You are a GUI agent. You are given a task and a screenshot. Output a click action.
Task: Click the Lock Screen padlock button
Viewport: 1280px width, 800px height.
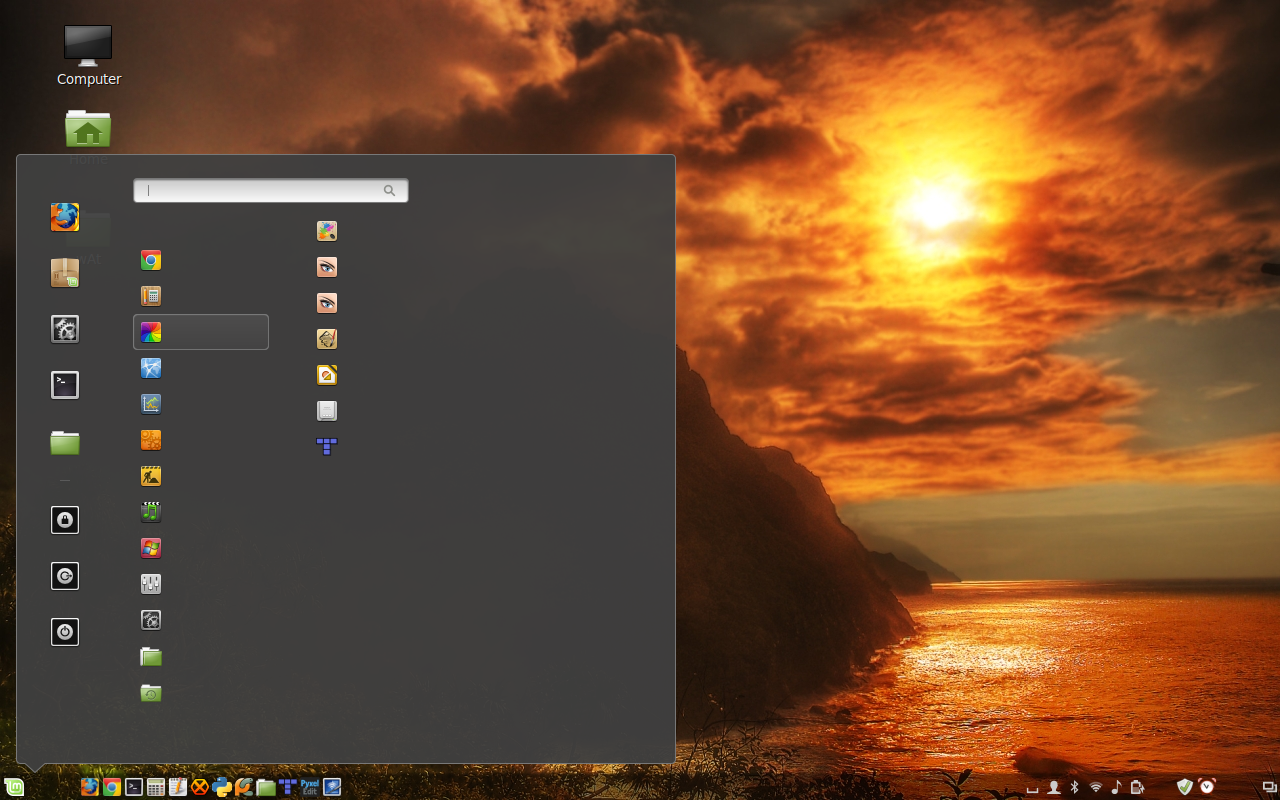pos(65,520)
